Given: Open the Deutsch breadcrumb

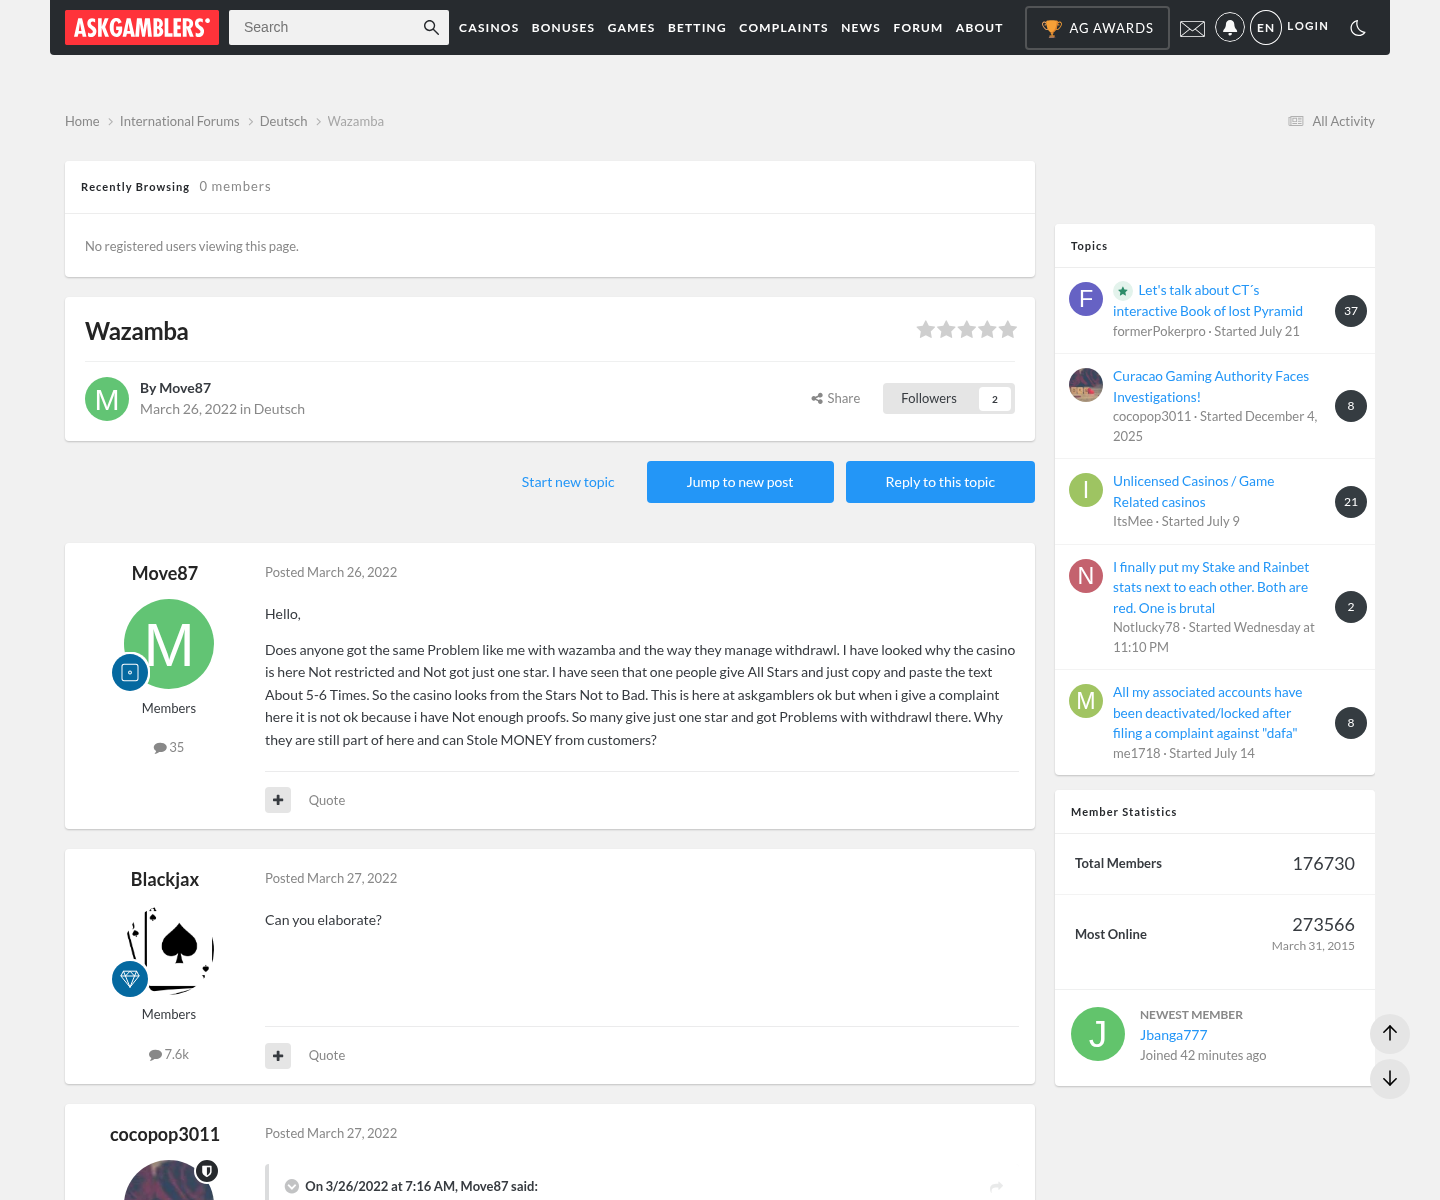Looking at the screenshot, I should pyautogui.click(x=283, y=121).
